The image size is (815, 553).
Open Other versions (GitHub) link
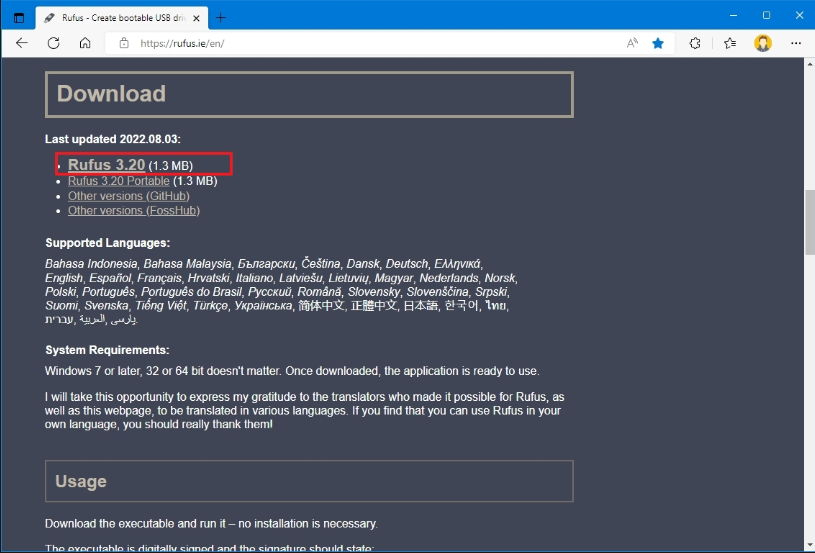tap(128, 196)
